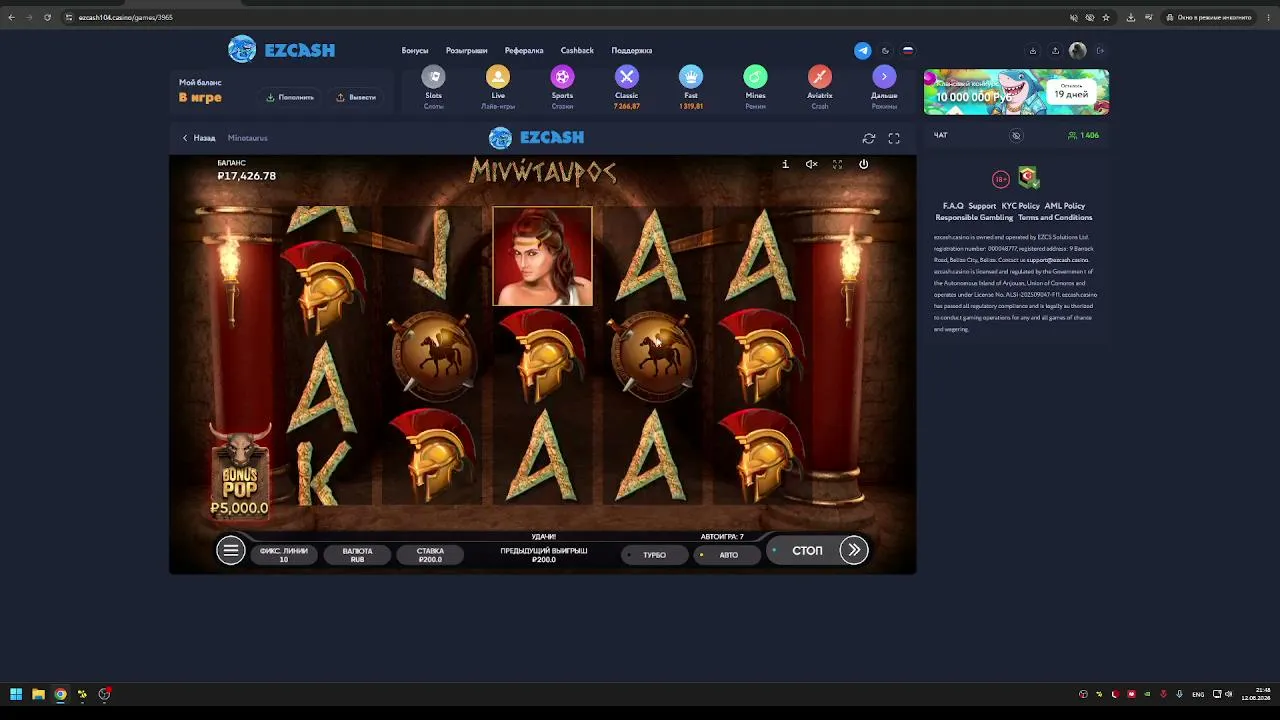Viewport: 1280px width, 720px height.
Task: Open the Валюта RUB selector
Action: click(357, 555)
